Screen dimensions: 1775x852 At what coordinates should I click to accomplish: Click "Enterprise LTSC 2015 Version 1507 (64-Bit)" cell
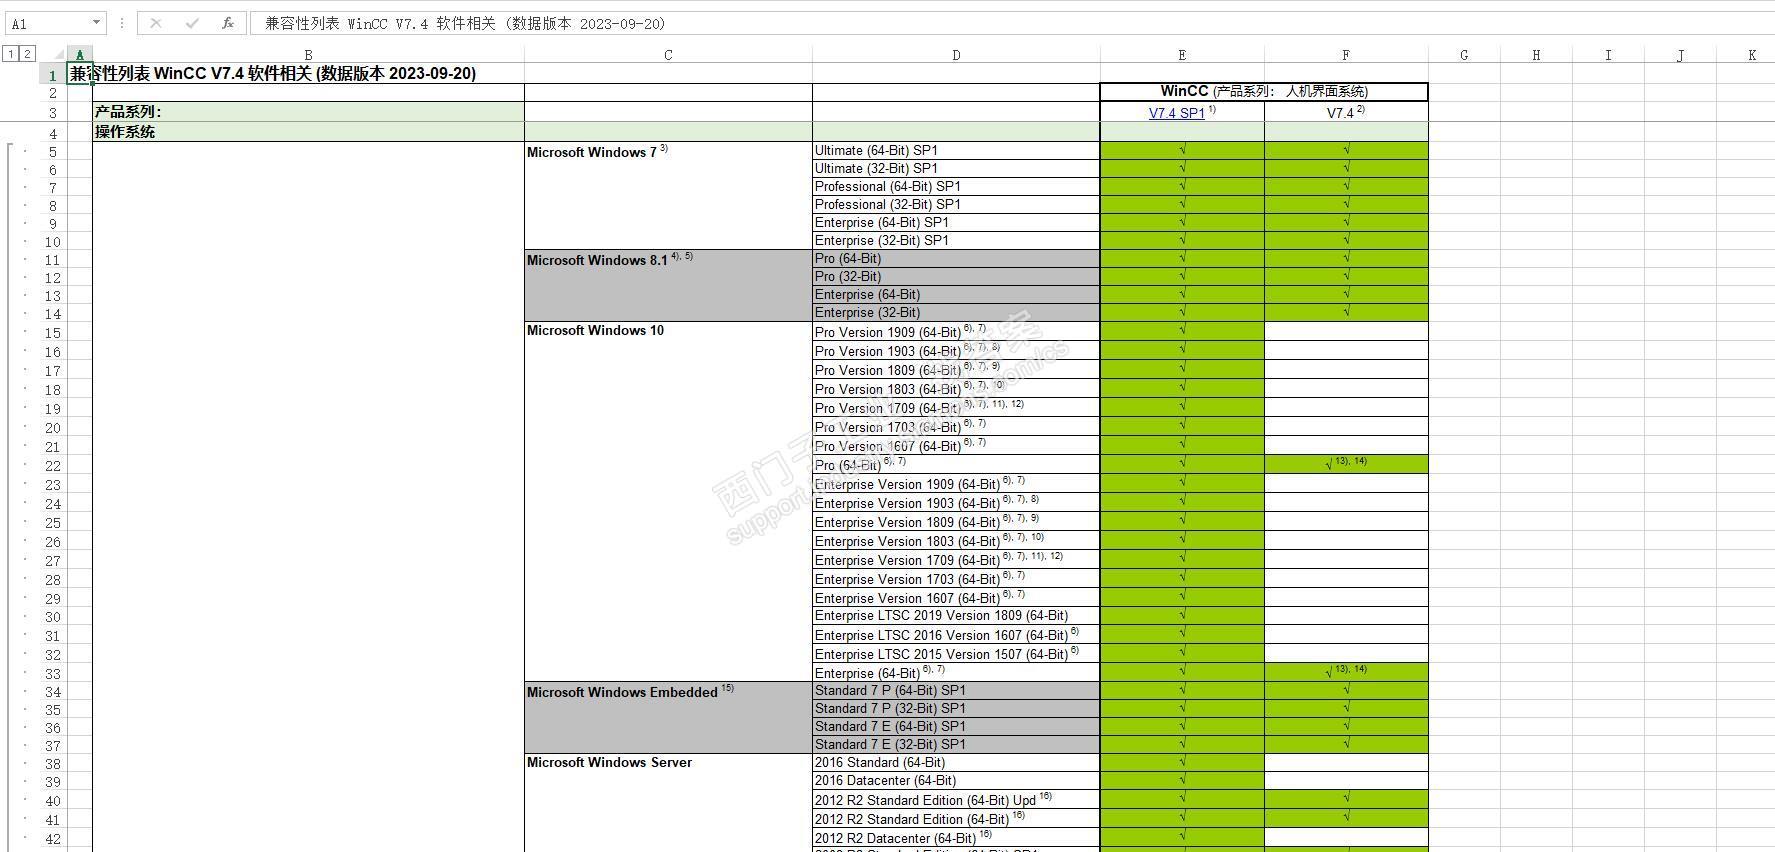(x=956, y=654)
